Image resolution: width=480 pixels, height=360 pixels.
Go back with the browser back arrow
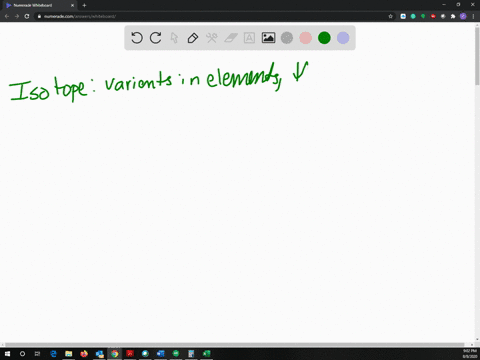tap(7, 16)
